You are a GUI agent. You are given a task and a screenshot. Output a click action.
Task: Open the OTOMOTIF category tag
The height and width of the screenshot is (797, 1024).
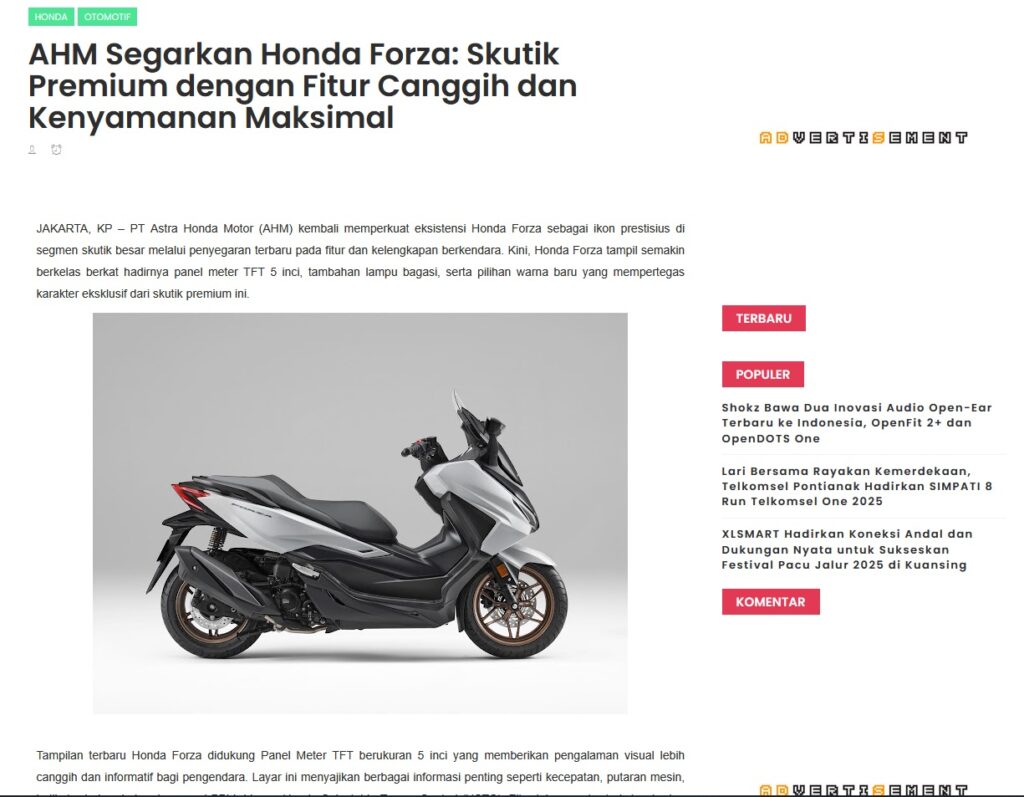[x=107, y=17]
